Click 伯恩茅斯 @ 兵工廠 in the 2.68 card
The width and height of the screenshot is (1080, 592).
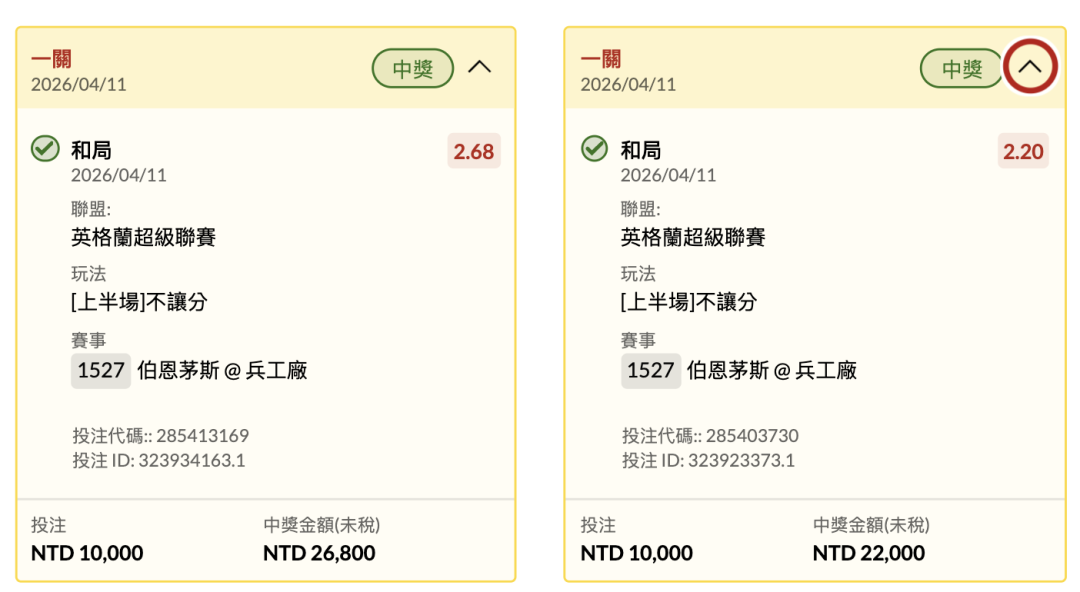click(223, 371)
